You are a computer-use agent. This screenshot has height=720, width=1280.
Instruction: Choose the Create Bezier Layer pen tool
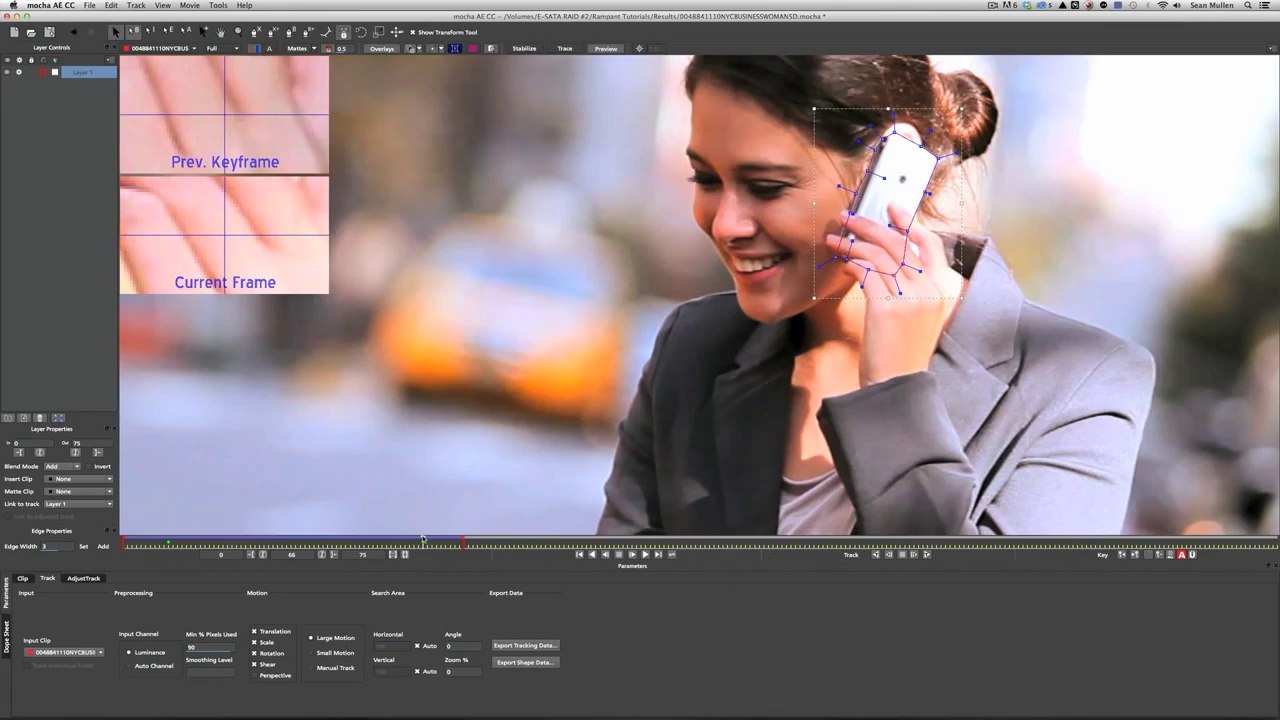pos(291,32)
